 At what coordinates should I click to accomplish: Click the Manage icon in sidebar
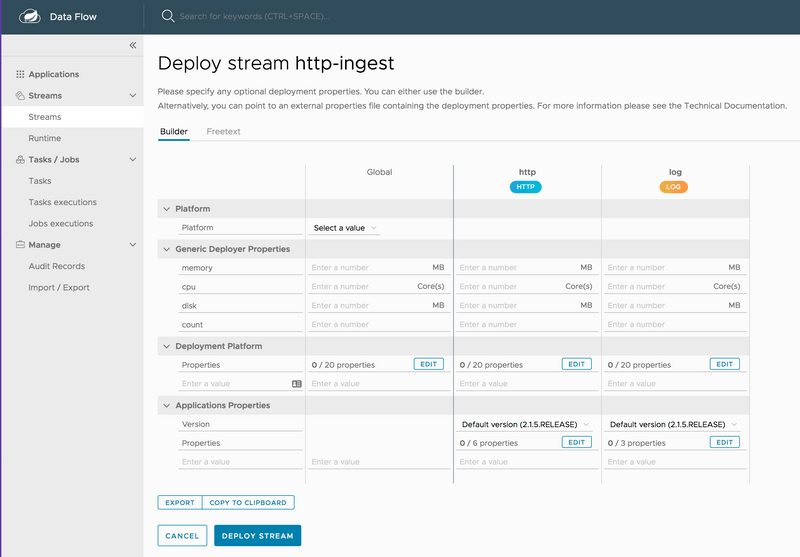[x=20, y=244]
